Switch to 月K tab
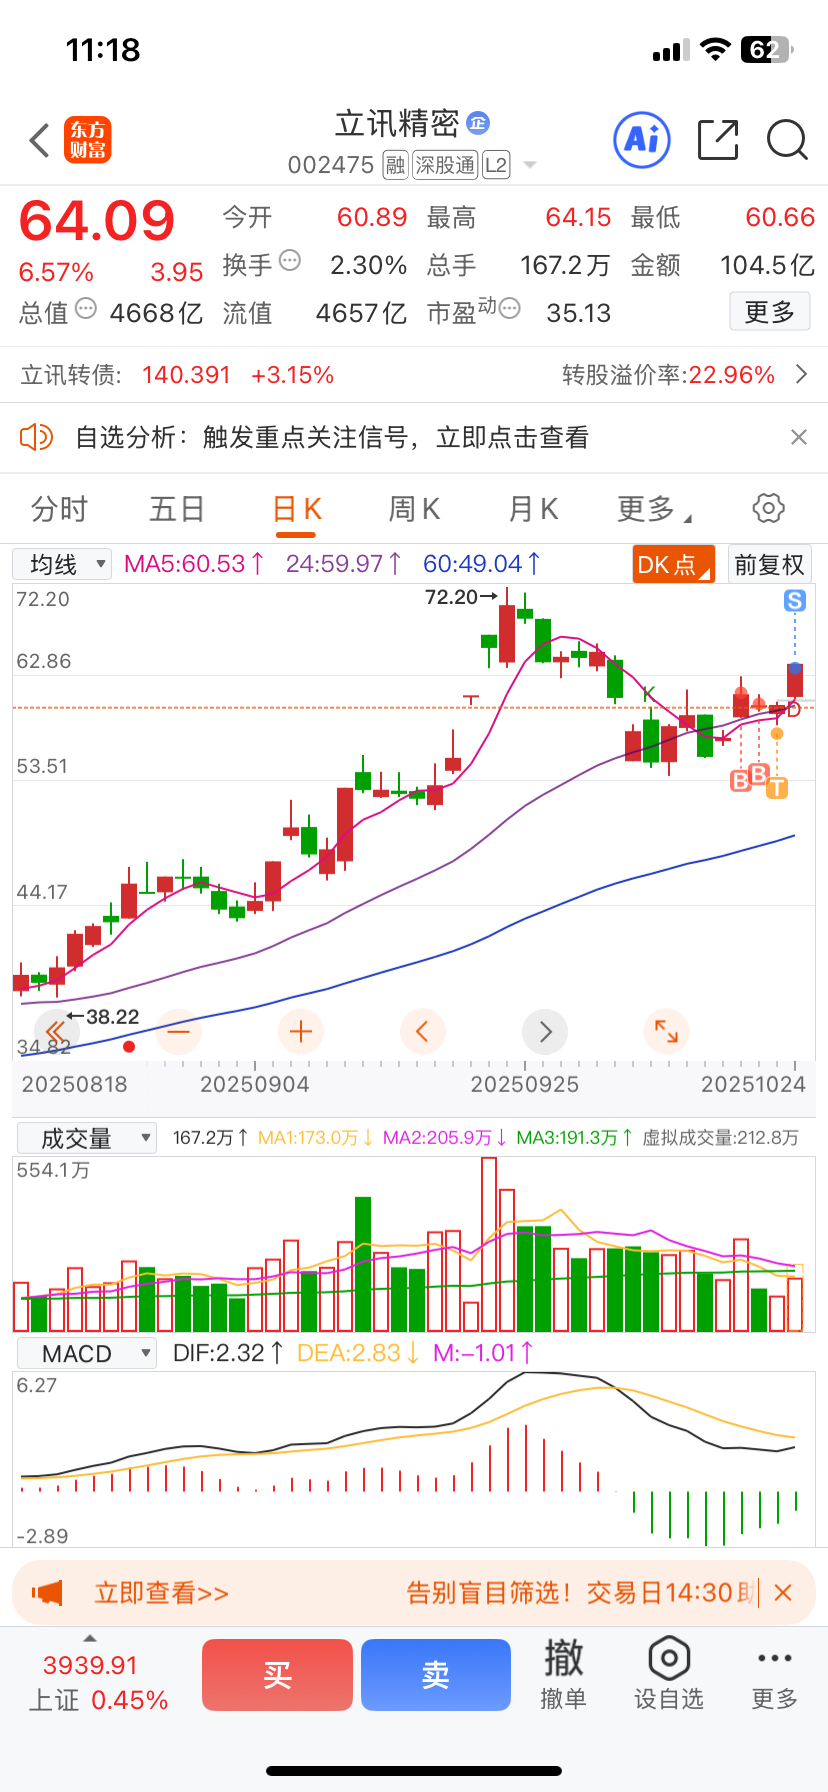This screenshot has height=1792, width=828. tap(533, 509)
